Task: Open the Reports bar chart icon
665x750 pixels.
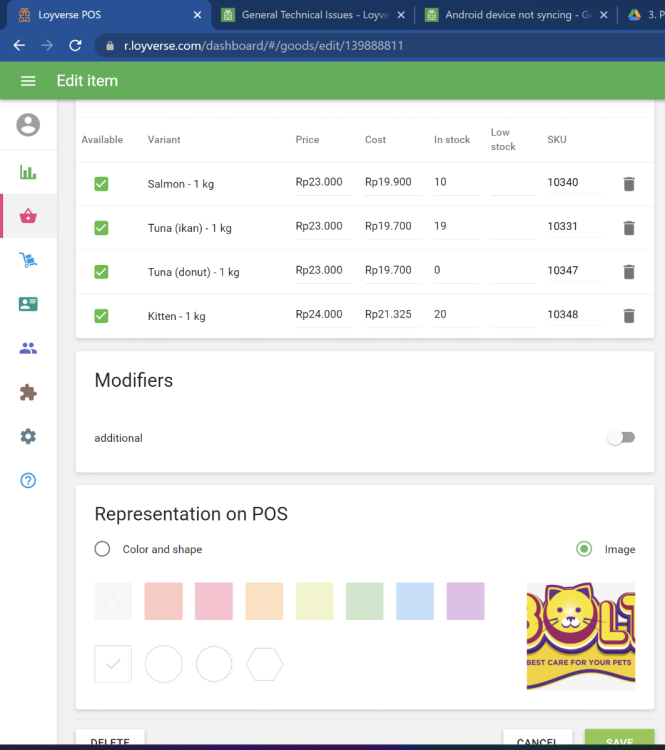Action: click(x=28, y=171)
